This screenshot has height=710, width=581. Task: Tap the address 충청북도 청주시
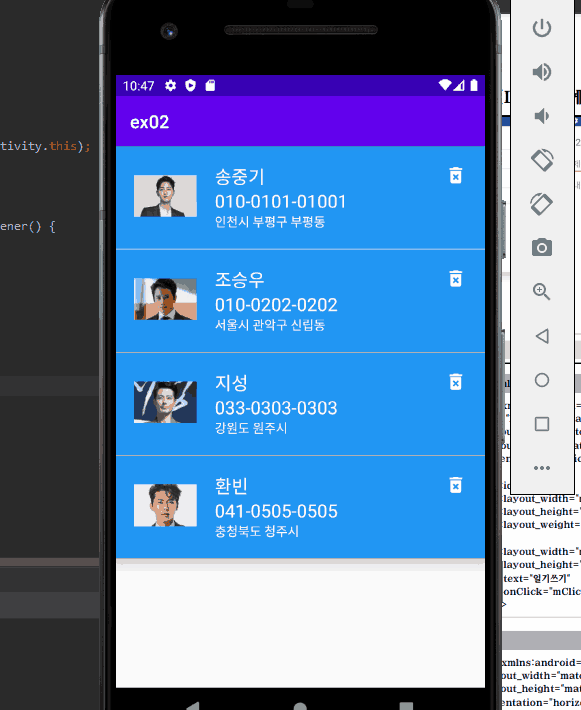257,531
